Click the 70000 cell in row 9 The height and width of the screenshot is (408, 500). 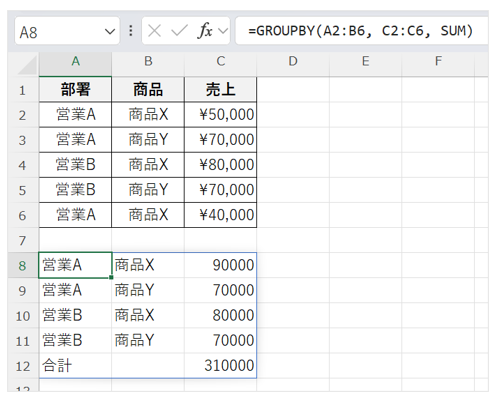pos(221,290)
